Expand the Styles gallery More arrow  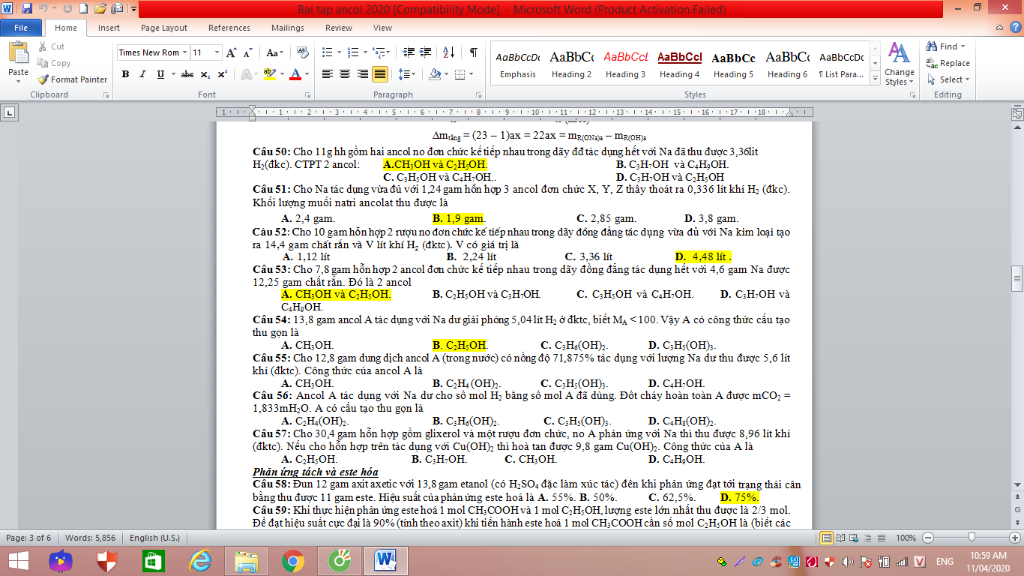tap(876, 79)
